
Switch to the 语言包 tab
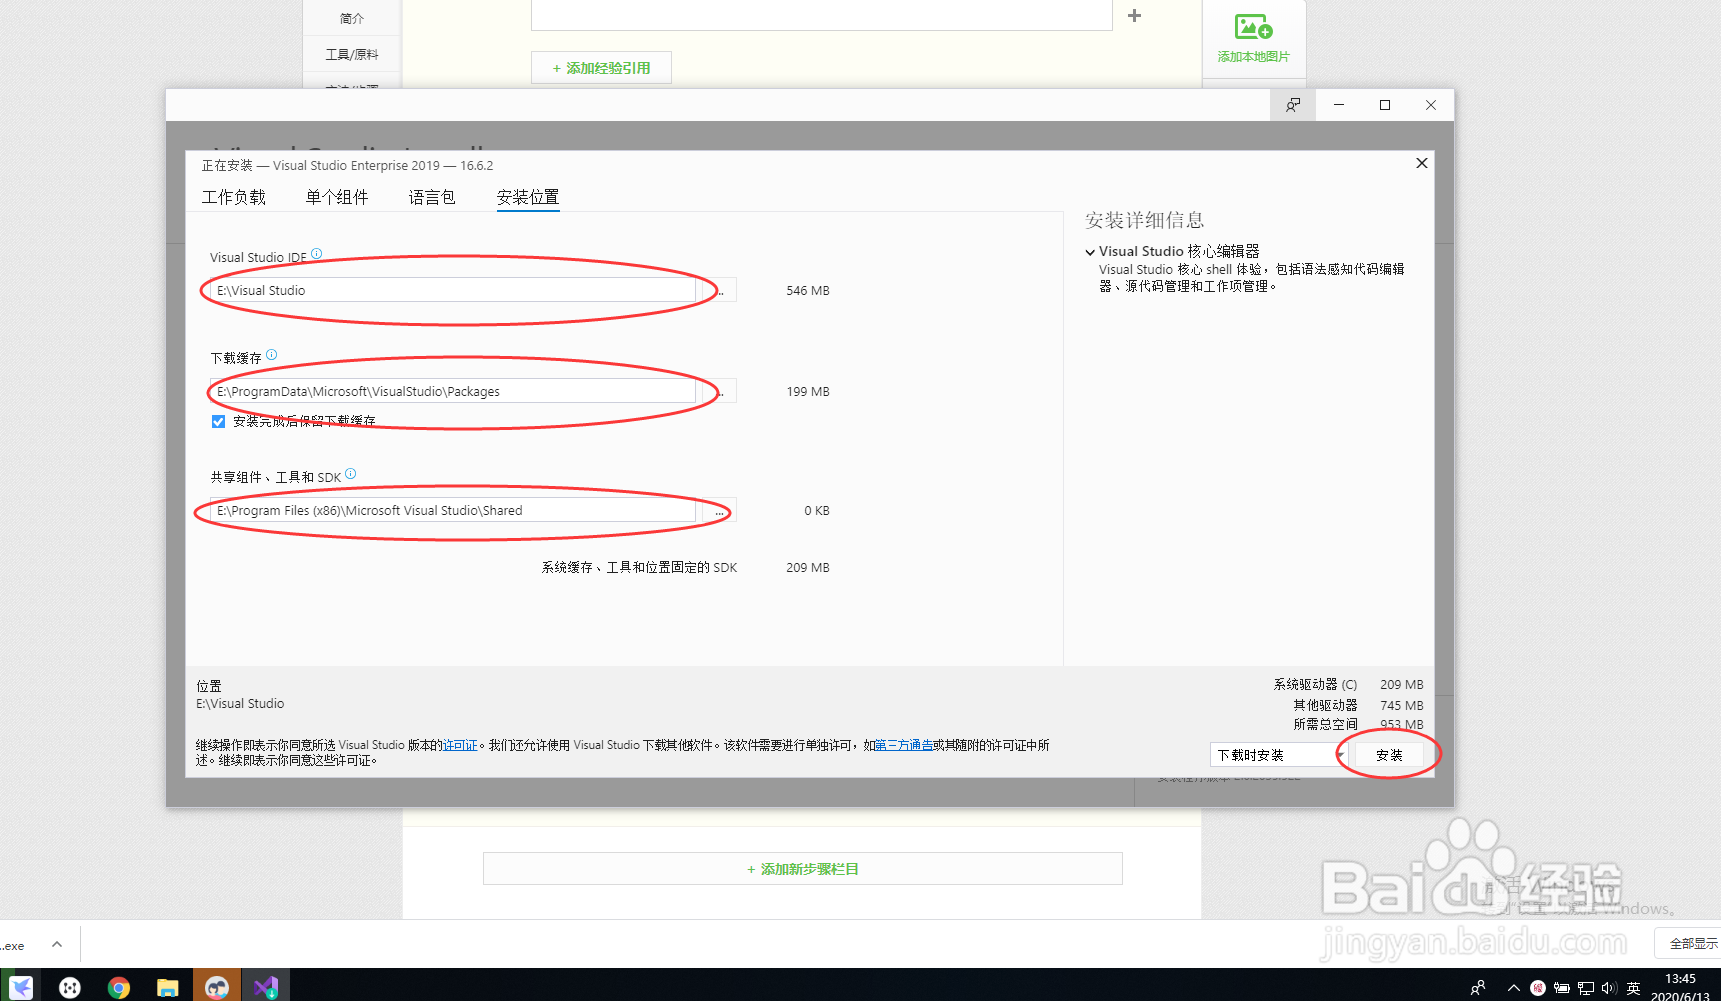(x=432, y=197)
